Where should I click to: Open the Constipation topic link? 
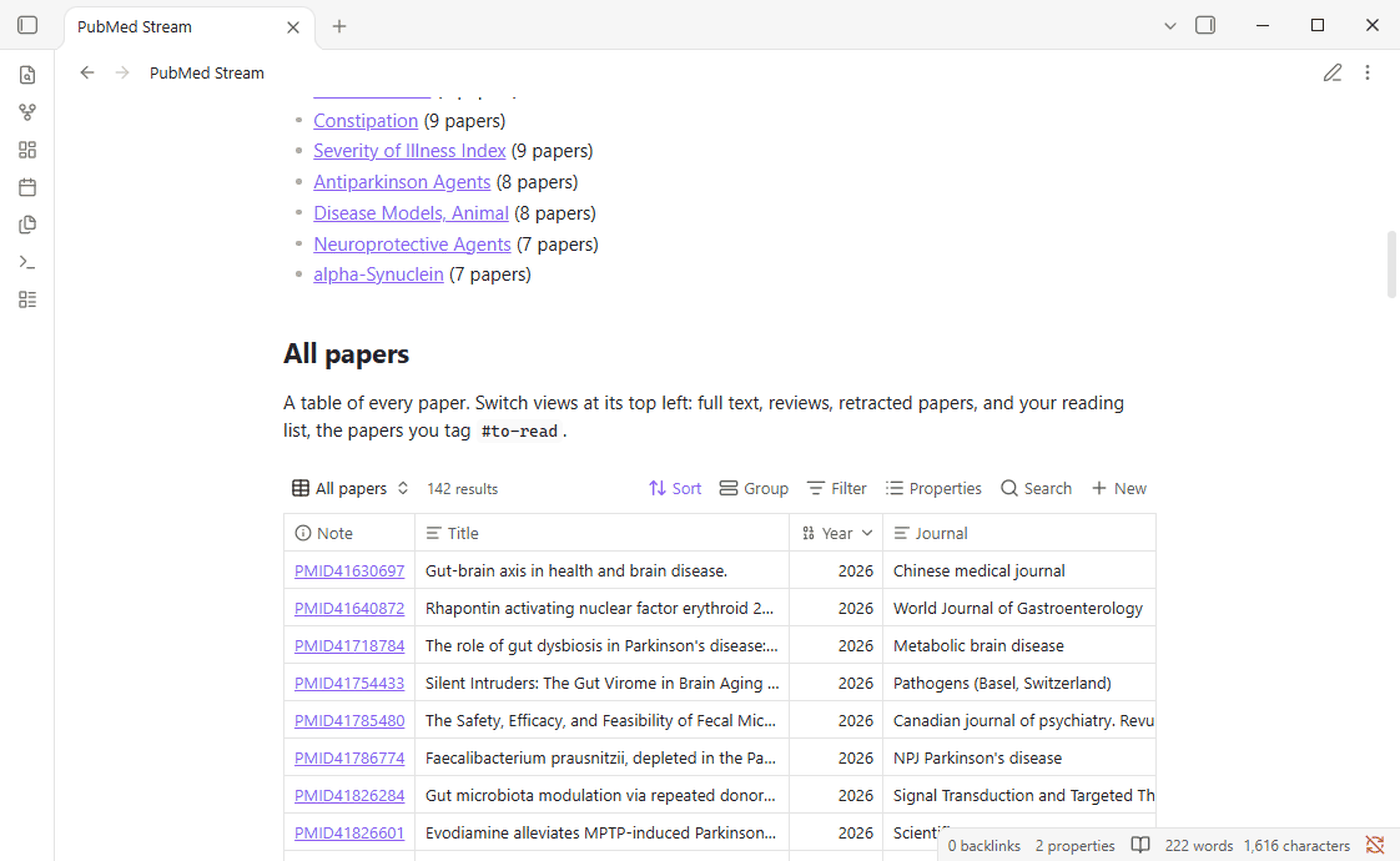click(x=365, y=121)
